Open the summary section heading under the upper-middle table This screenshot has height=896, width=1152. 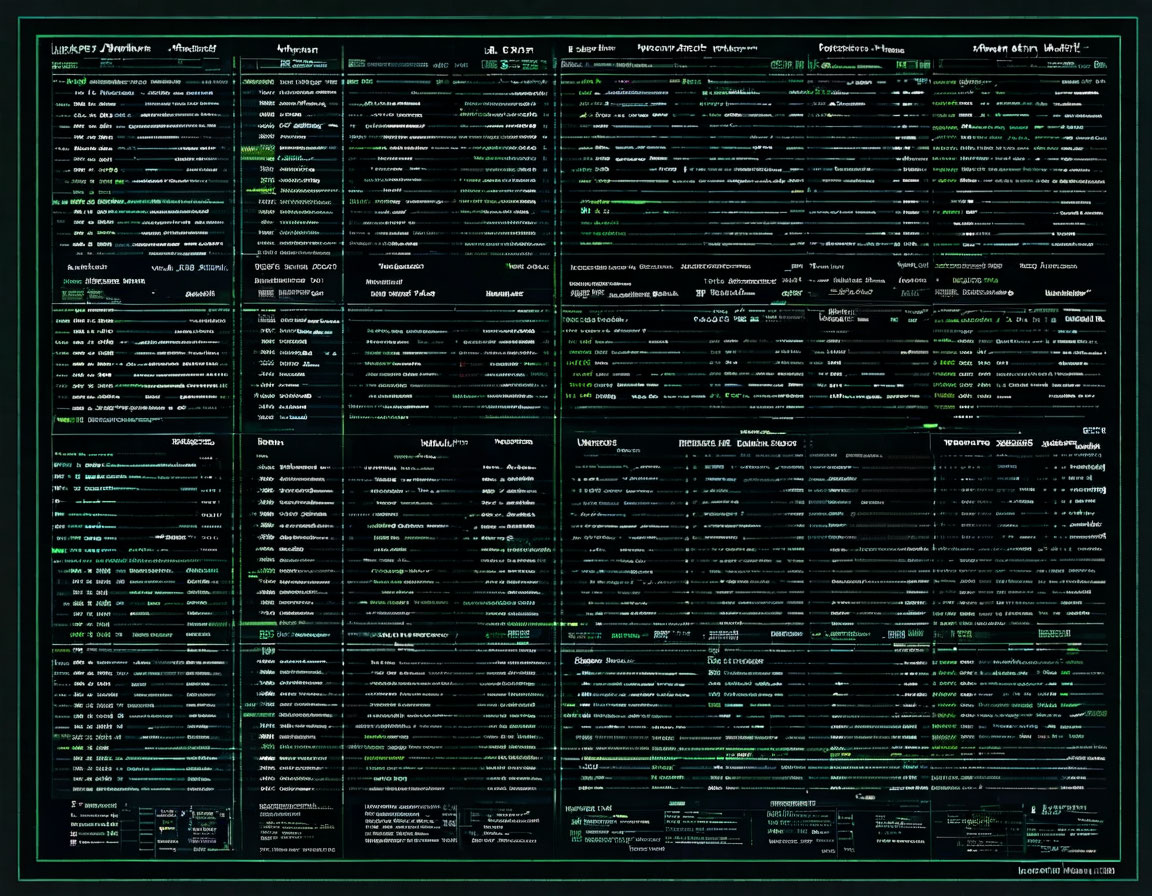(x=400, y=267)
